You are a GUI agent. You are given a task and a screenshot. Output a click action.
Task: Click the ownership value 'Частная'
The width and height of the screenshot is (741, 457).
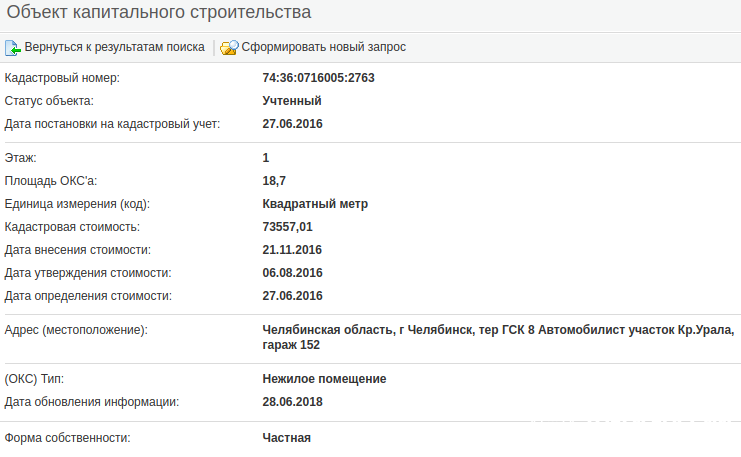287,438
